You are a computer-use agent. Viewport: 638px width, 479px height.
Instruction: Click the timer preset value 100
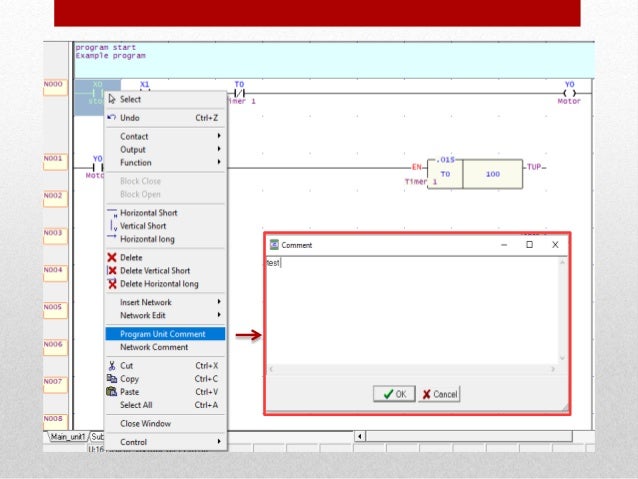tap(493, 174)
